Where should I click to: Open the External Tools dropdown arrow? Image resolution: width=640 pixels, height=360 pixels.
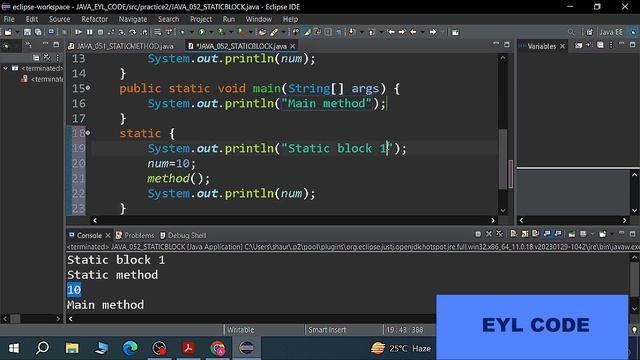[250, 32]
